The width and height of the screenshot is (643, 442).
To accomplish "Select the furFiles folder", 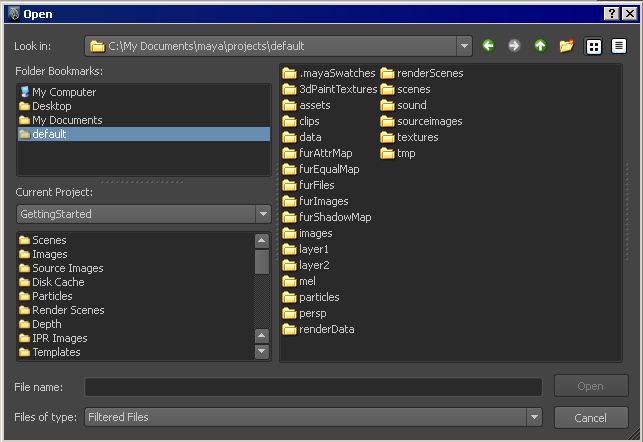I will pyautogui.click(x=308, y=185).
